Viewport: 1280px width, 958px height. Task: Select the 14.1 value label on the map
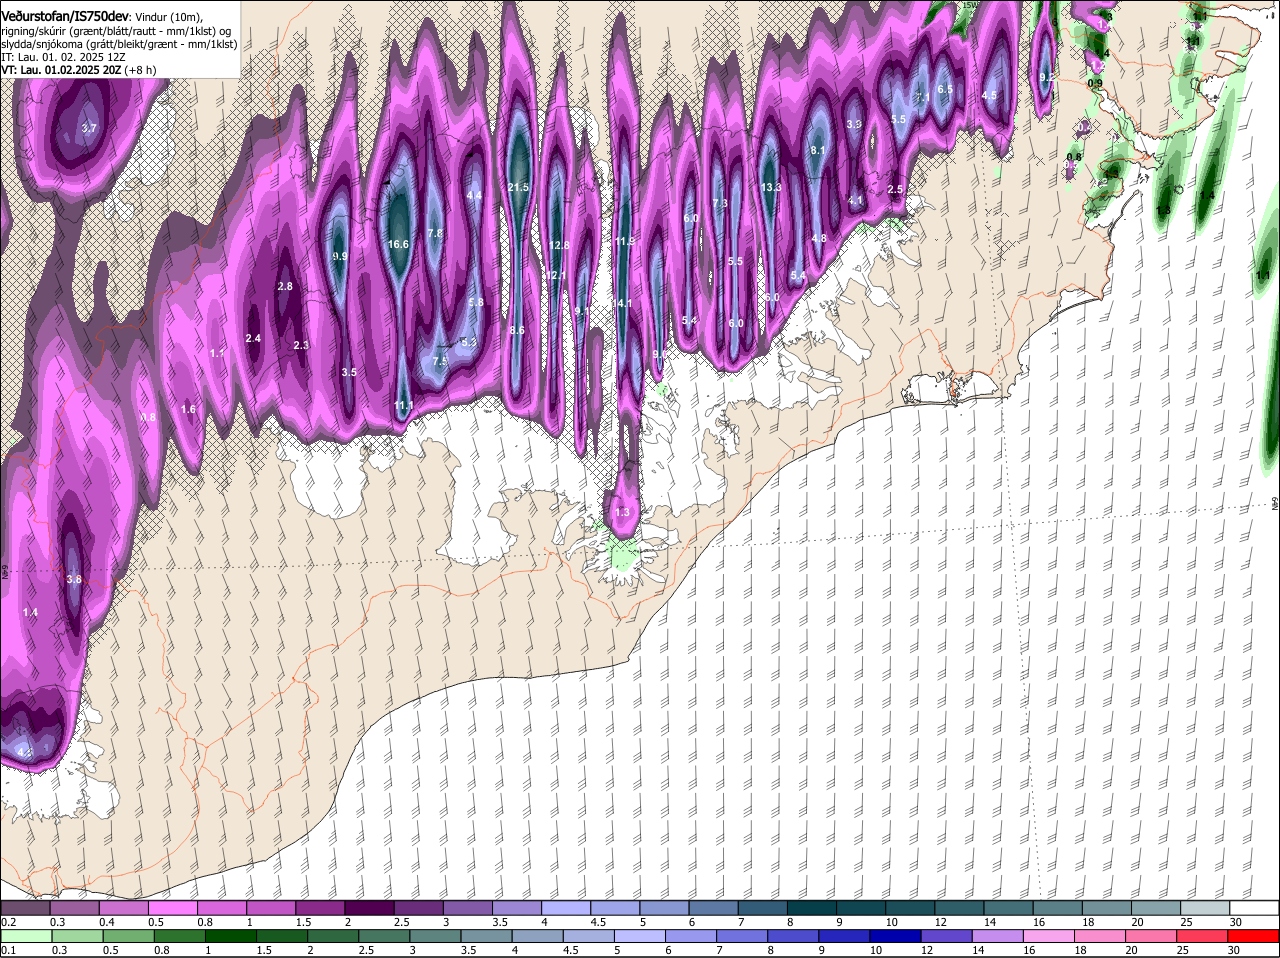pyautogui.click(x=623, y=302)
